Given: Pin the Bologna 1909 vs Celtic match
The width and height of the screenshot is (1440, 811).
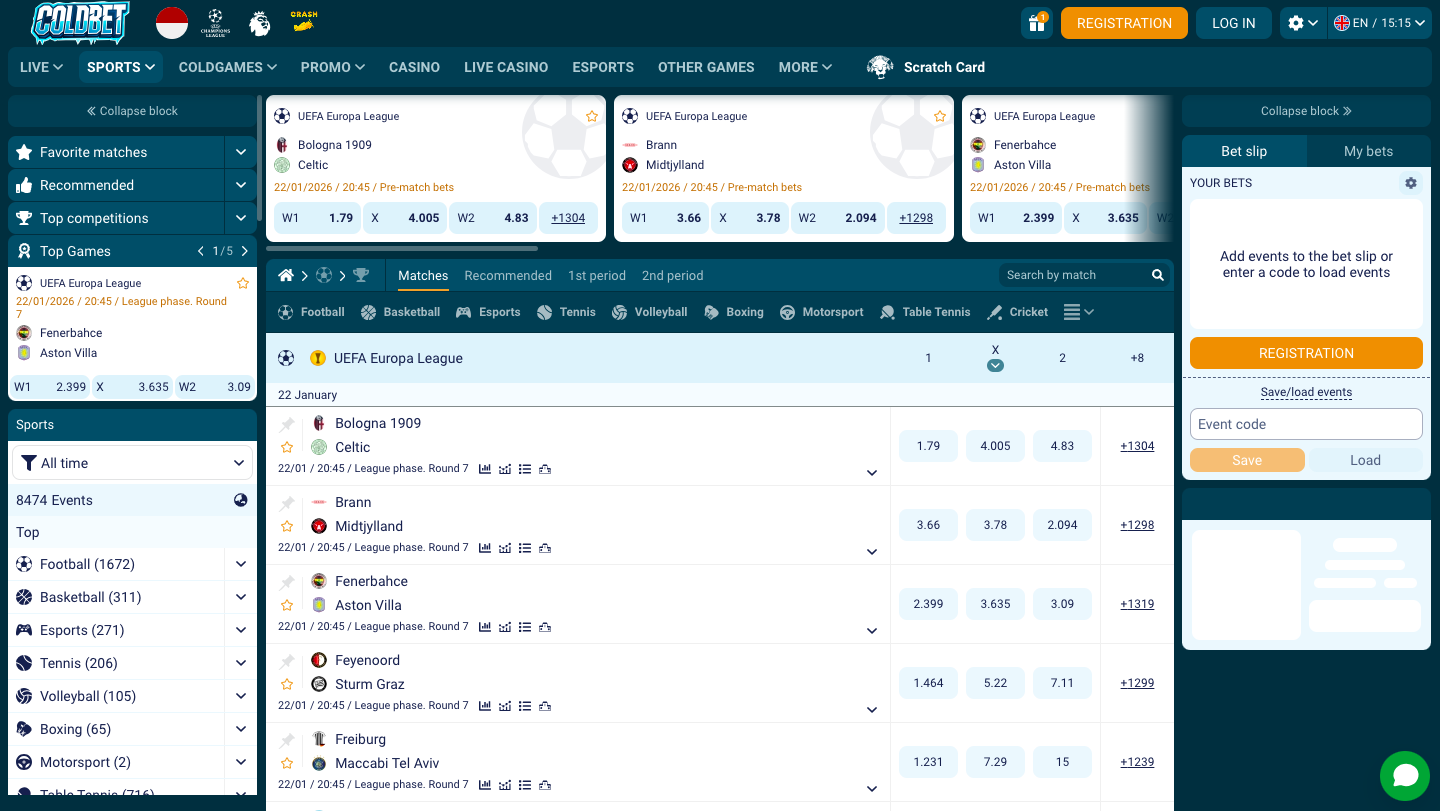Looking at the screenshot, I should [287, 424].
